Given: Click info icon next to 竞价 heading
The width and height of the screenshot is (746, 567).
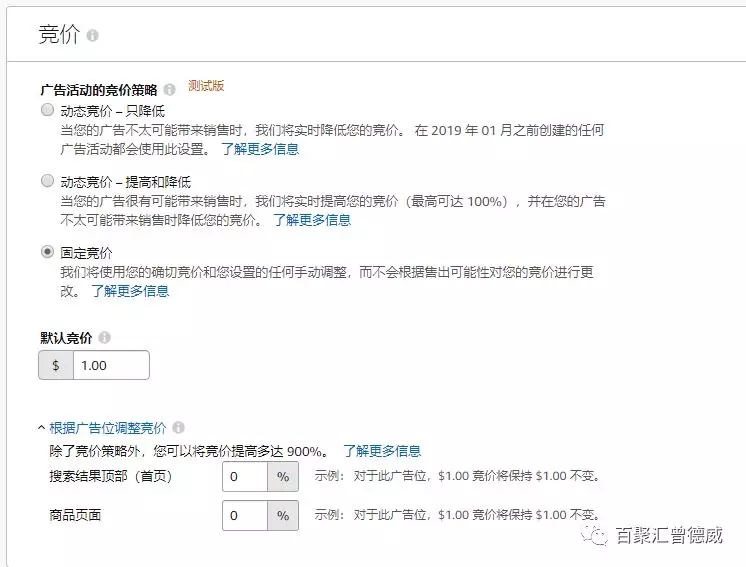Looking at the screenshot, I should [x=93, y=35].
